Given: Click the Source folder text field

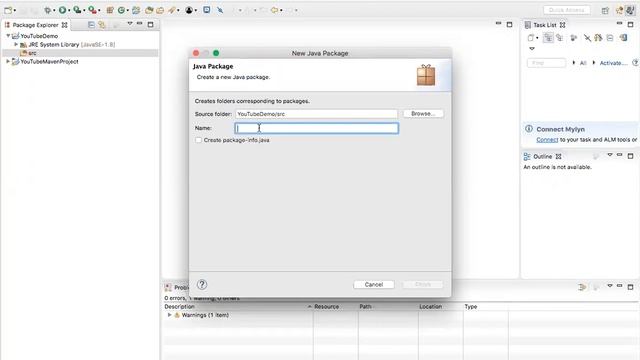Looking at the screenshot, I should click(x=316, y=114).
